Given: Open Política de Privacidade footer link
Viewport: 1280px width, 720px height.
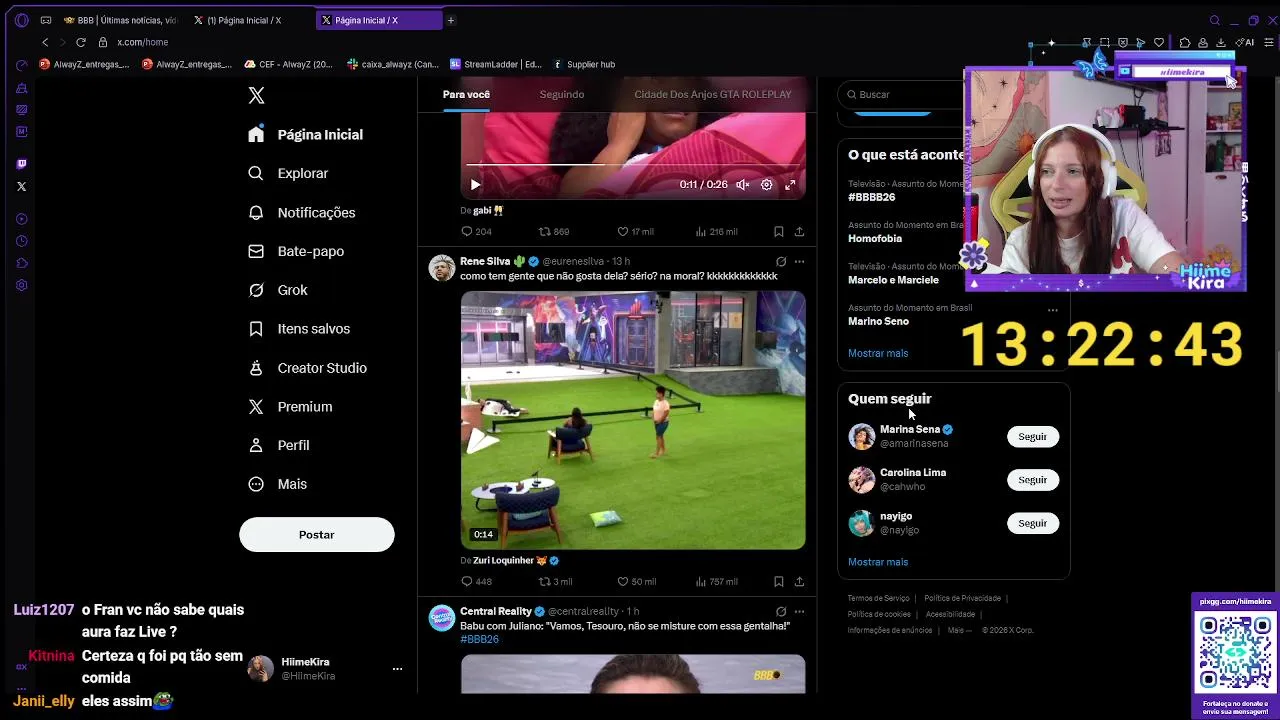Looking at the screenshot, I should (x=962, y=598).
